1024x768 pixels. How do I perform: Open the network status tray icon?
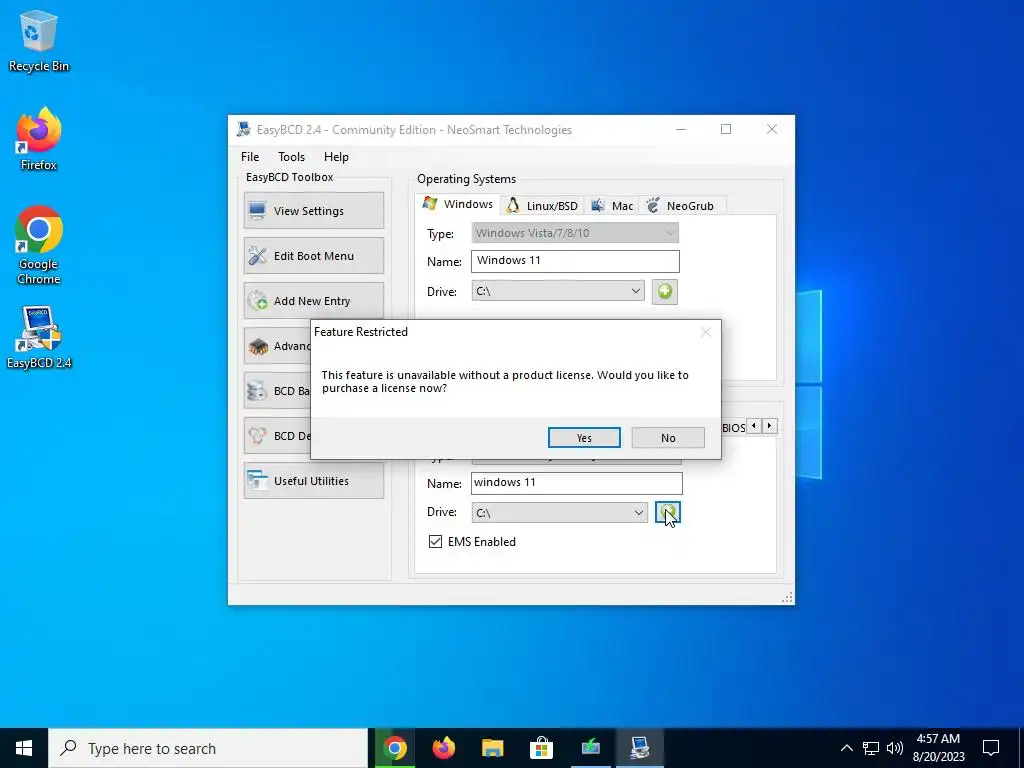(871, 748)
